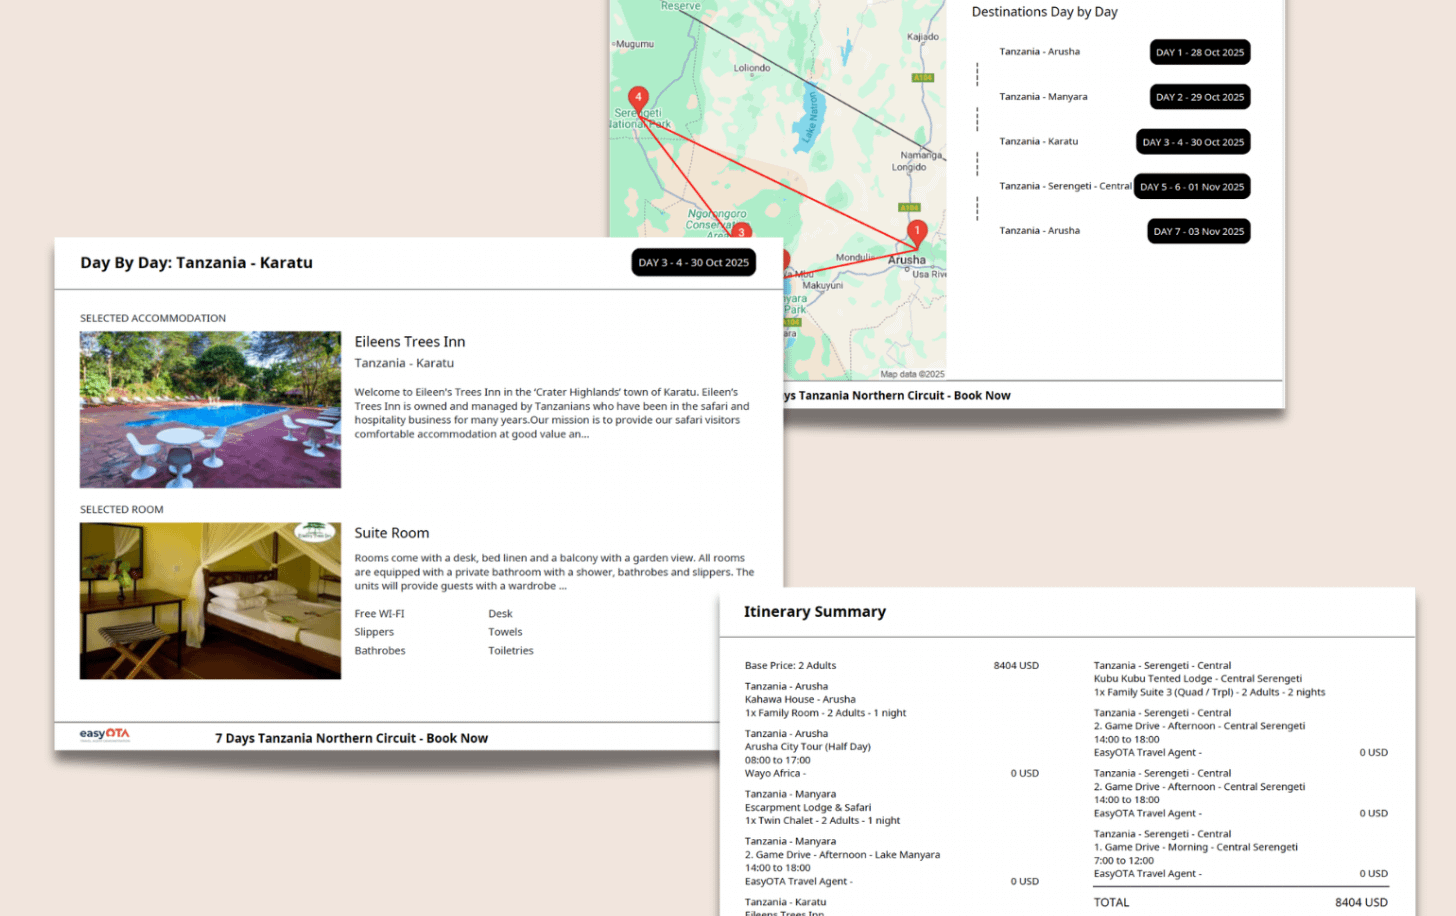Screen dimensions: 1456x916
Task: Click 'Escarpment Lodge & Safari' entry
Action: coord(808,808)
